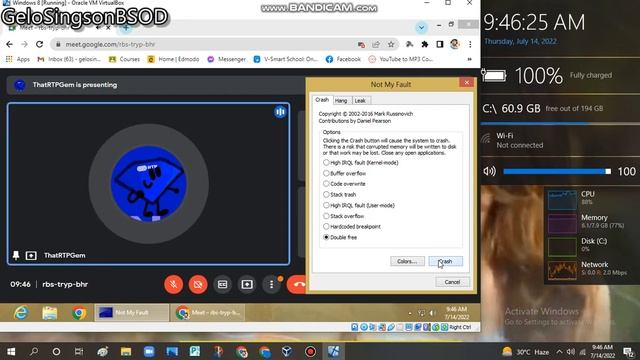This screenshot has height=360, width=640.
Task: Open Chrome tab search chevron
Action: (x=421, y=28)
